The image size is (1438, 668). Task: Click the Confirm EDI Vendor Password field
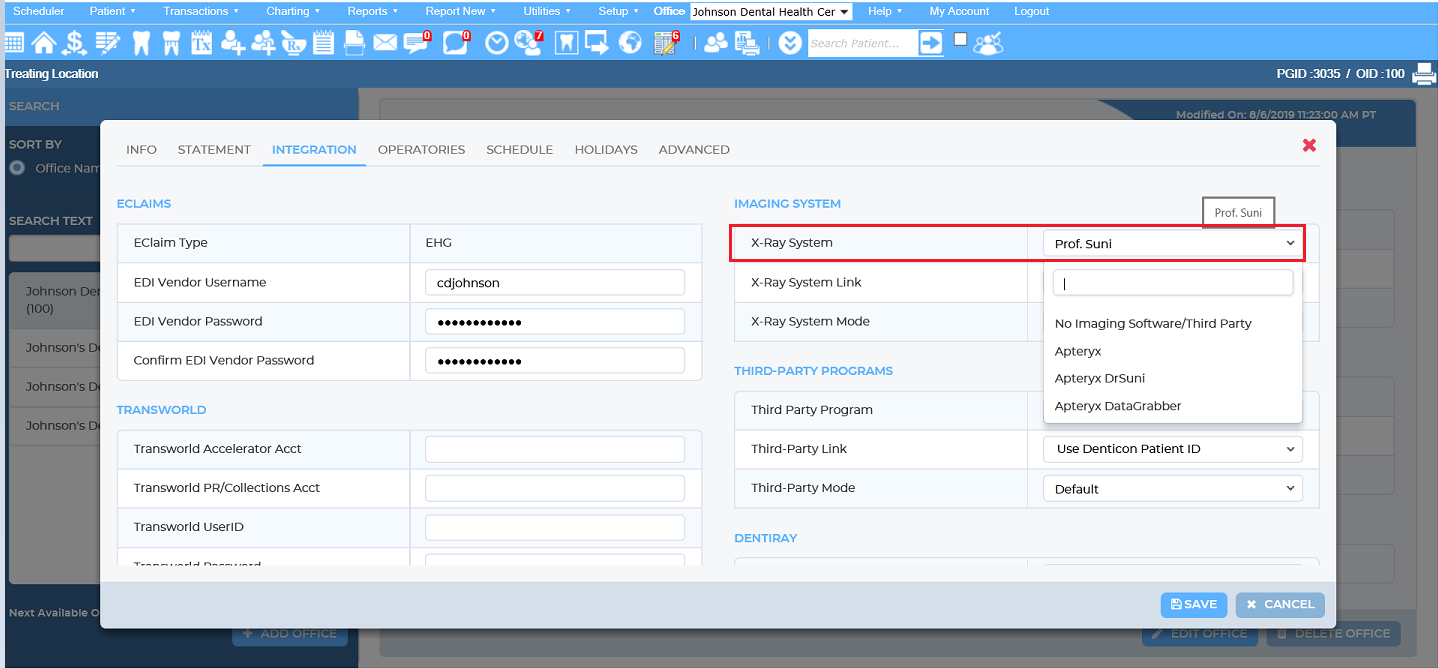coord(555,360)
